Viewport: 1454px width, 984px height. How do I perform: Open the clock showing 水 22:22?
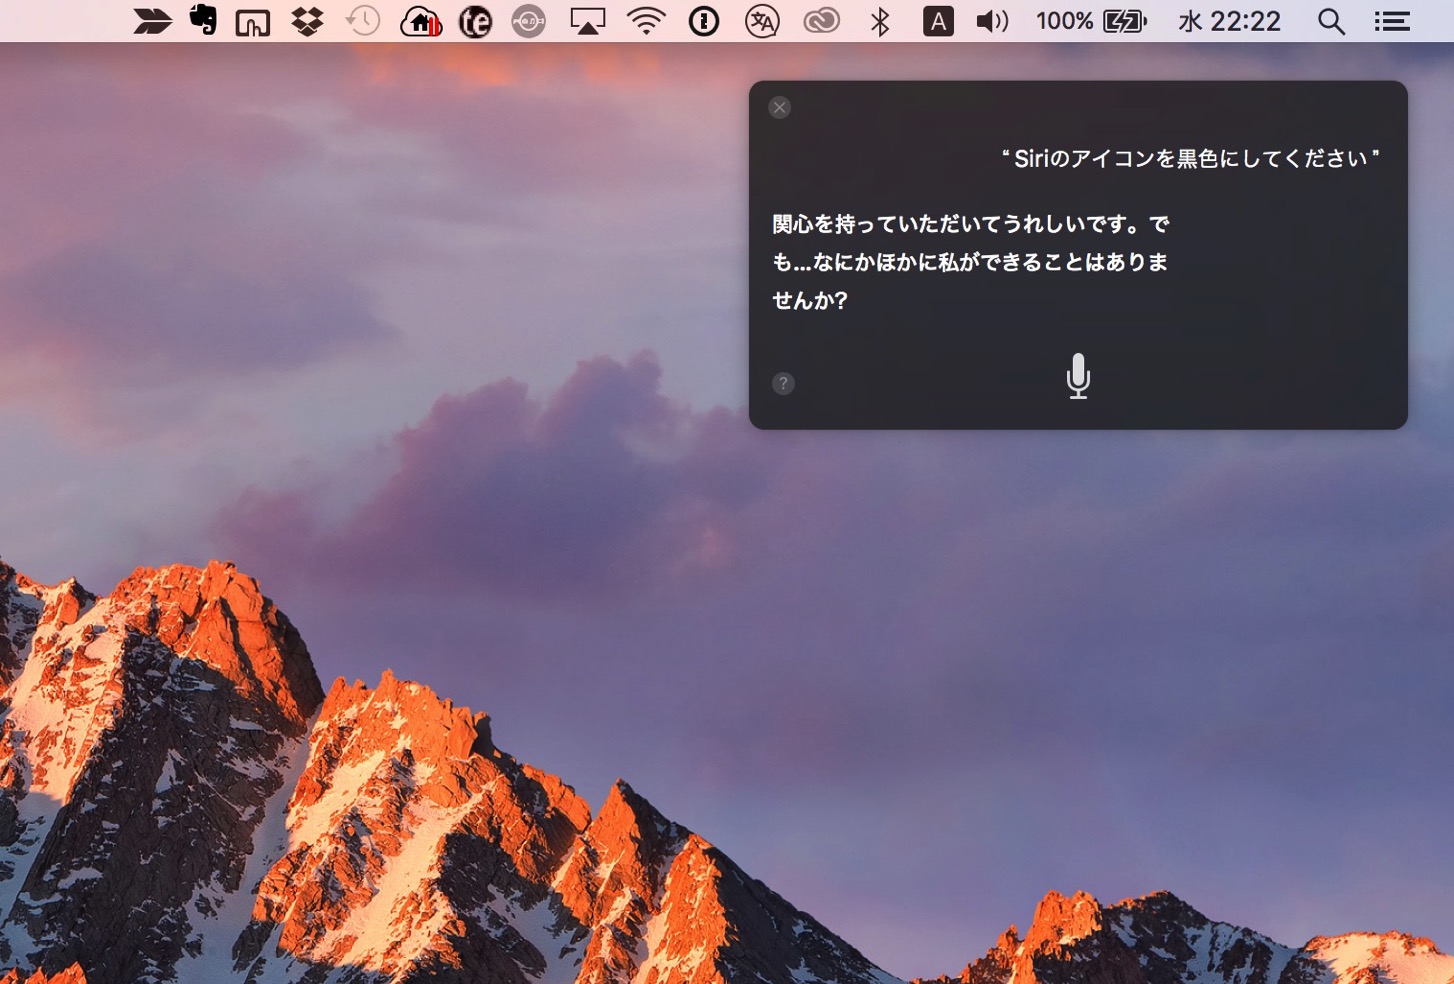point(1229,21)
